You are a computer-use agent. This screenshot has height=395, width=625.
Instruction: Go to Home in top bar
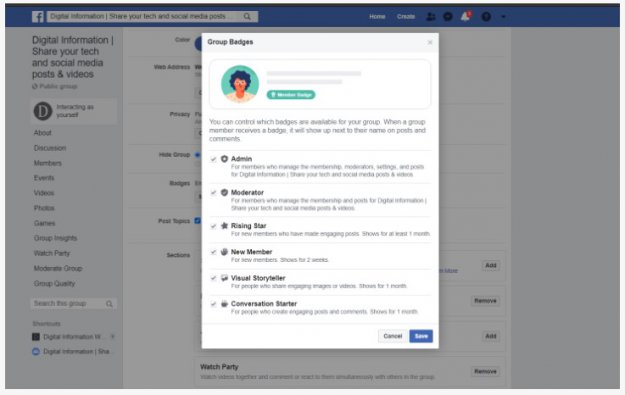coord(377,17)
